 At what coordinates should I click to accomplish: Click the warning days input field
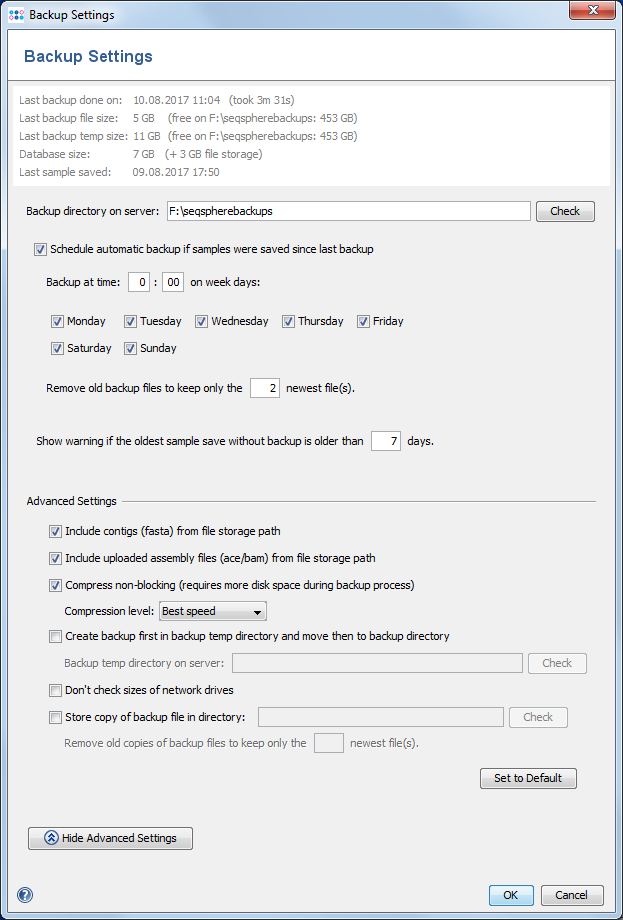pyautogui.click(x=385, y=441)
